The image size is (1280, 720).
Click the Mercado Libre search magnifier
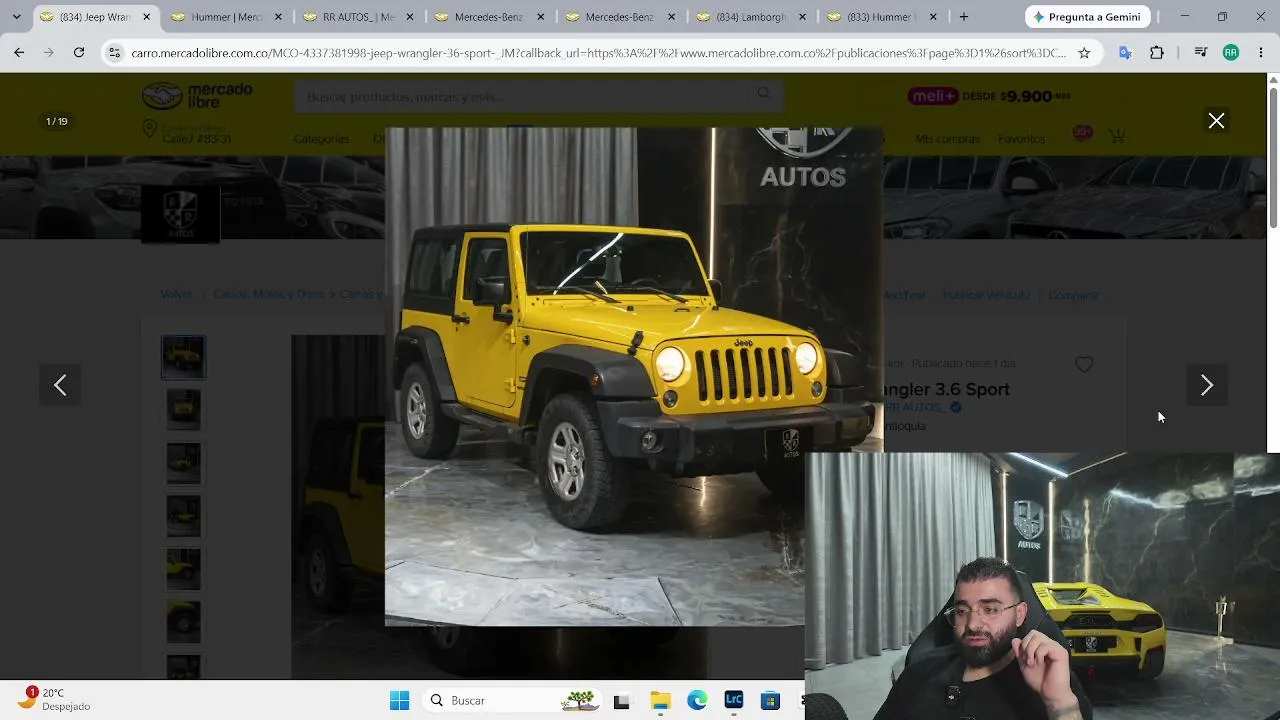tap(764, 95)
